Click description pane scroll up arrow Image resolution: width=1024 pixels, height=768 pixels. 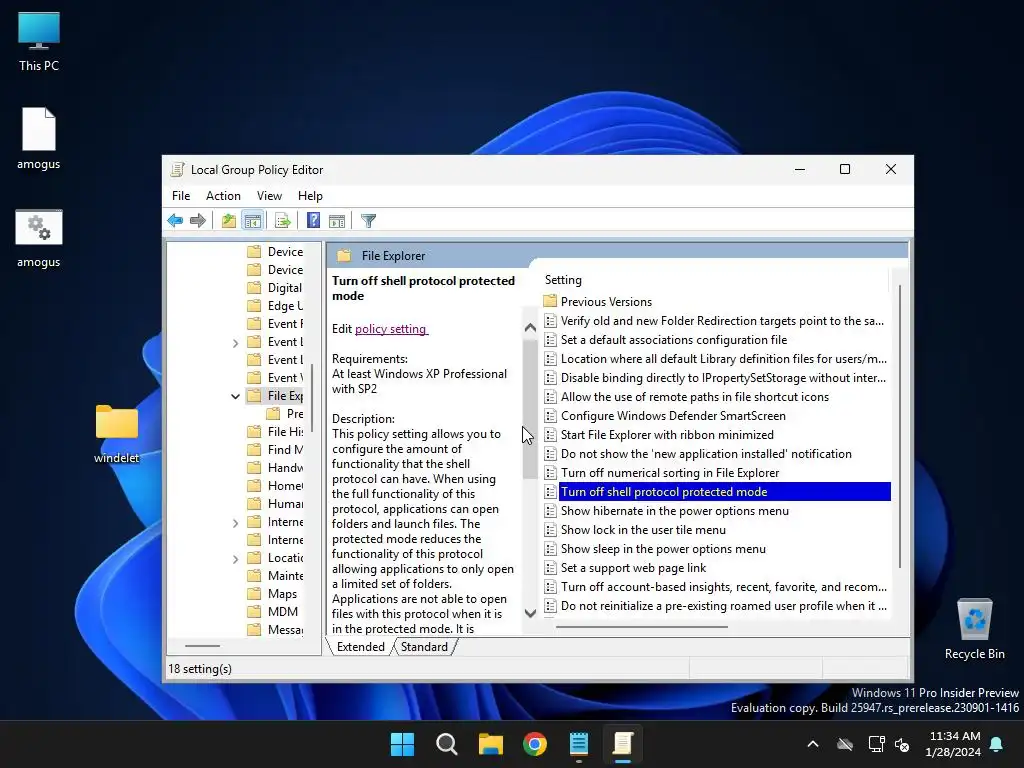530,328
